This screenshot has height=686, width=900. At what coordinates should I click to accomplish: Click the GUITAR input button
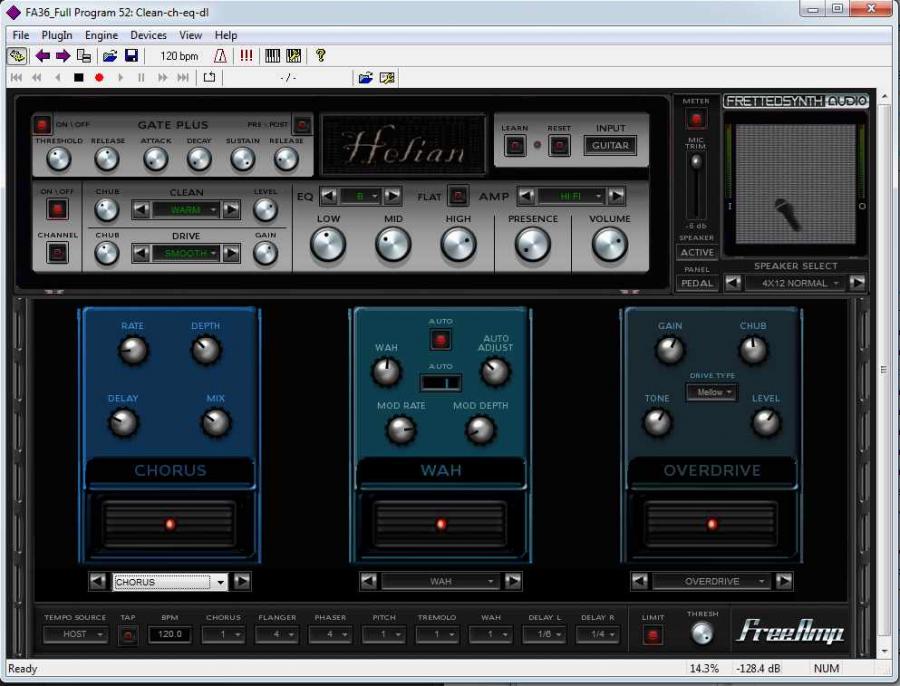[610, 145]
